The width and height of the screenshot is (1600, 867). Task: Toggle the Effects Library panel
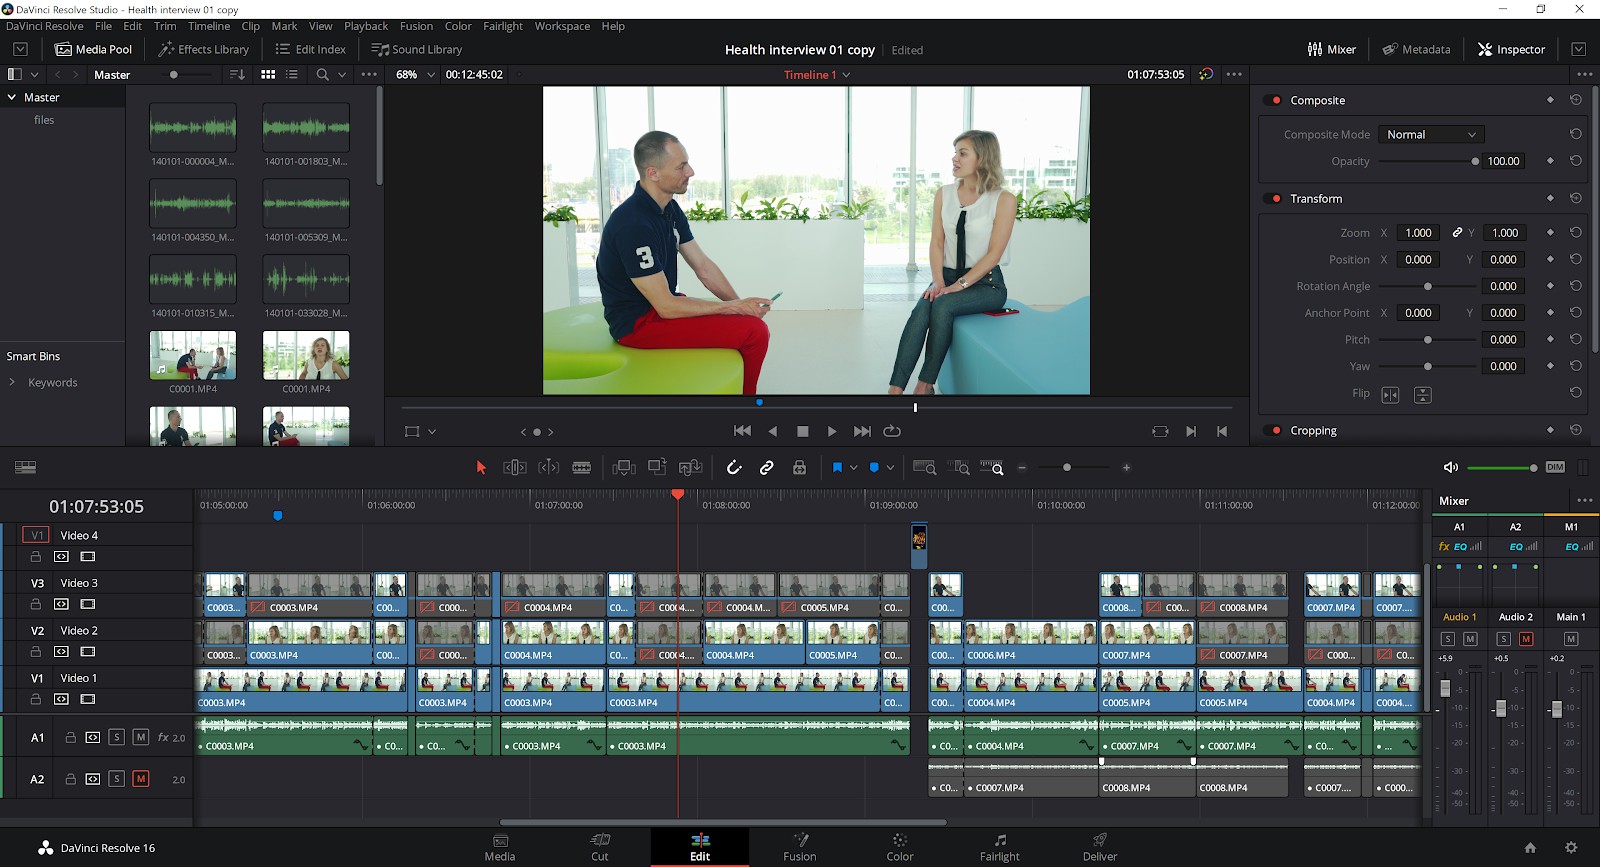[204, 49]
